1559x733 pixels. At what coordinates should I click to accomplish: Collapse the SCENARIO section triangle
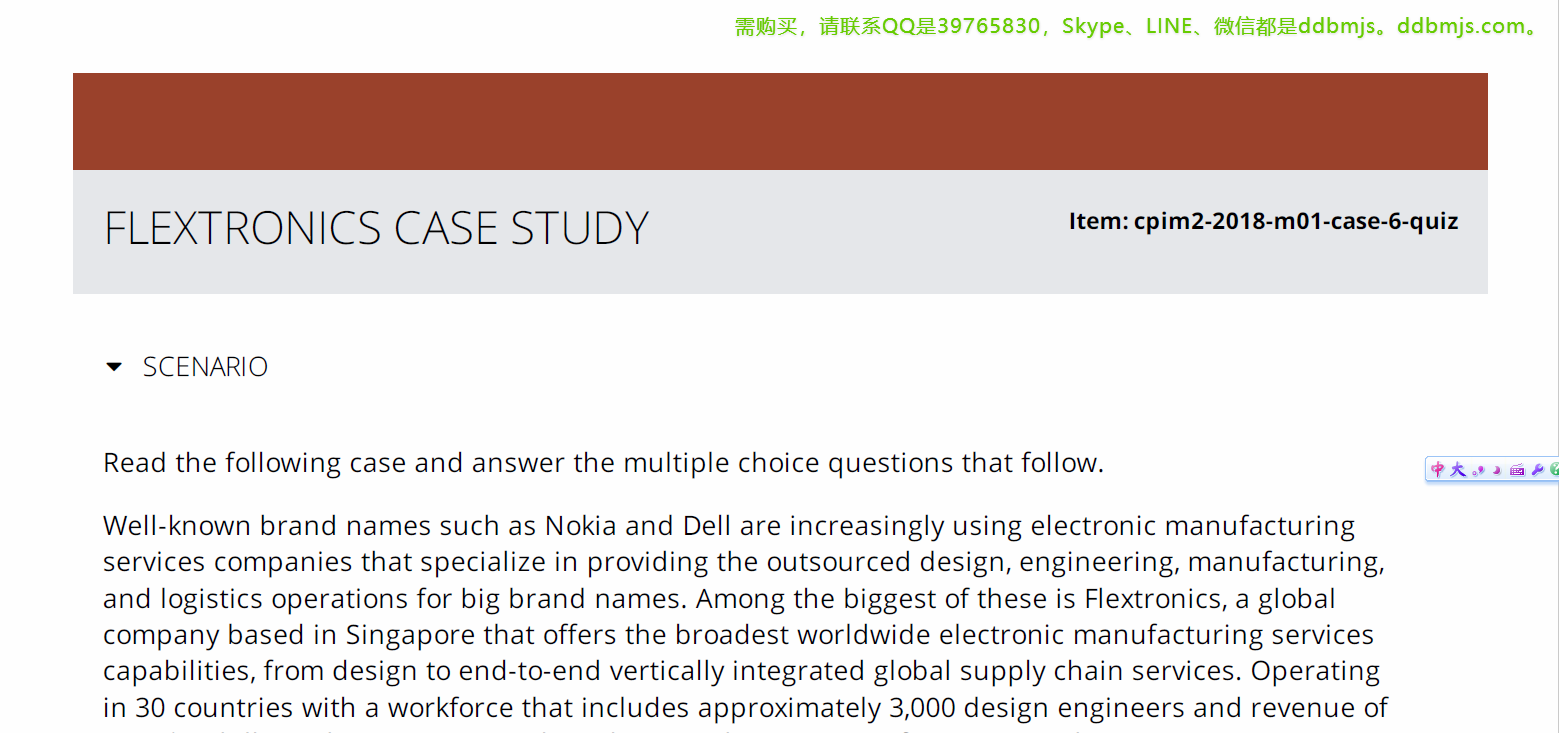click(x=114, y=368)
